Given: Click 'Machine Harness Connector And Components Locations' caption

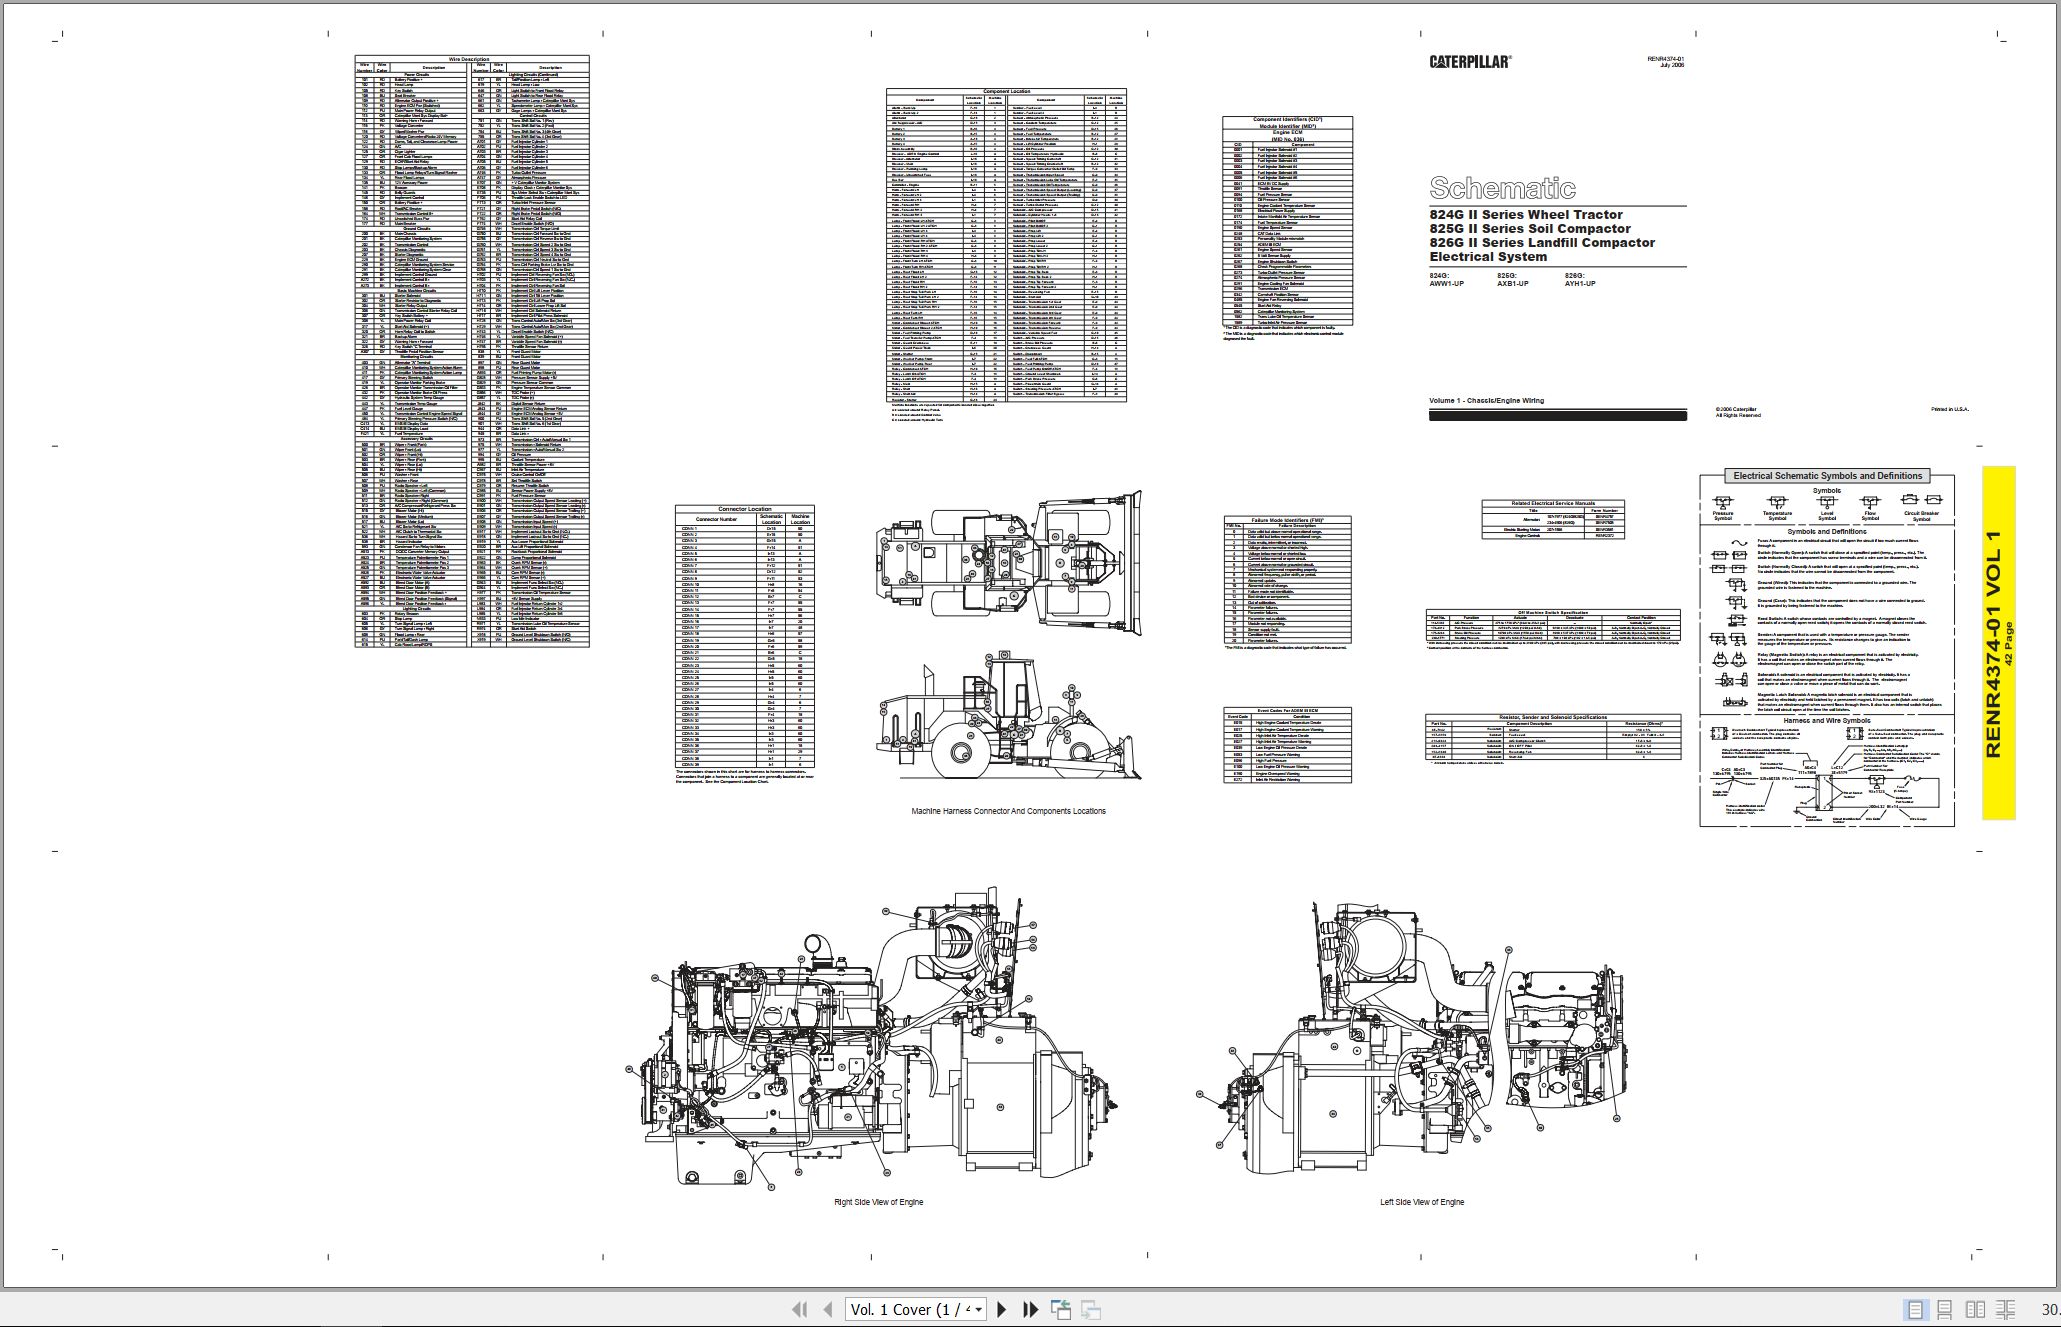Looking at the screenshot, I should pyautogui.click(x=1009, y=811).
